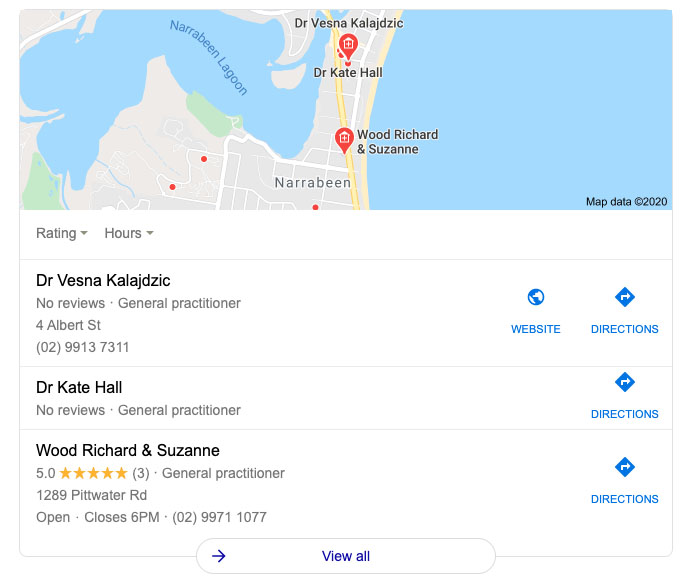694x586 pixels.
Task: Click DIRECTIONS text under Dr Kate Hall's row
Action: (x=625, y=414)
